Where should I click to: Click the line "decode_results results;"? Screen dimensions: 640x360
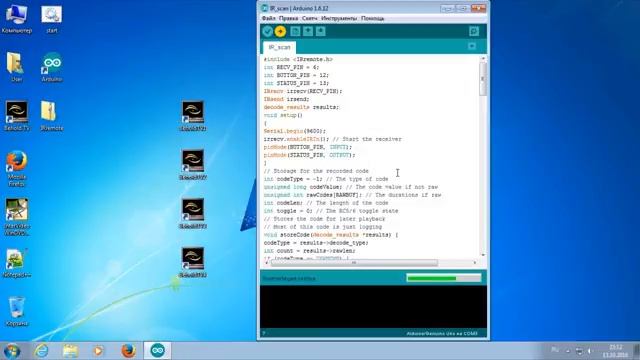tap(301, 107)
